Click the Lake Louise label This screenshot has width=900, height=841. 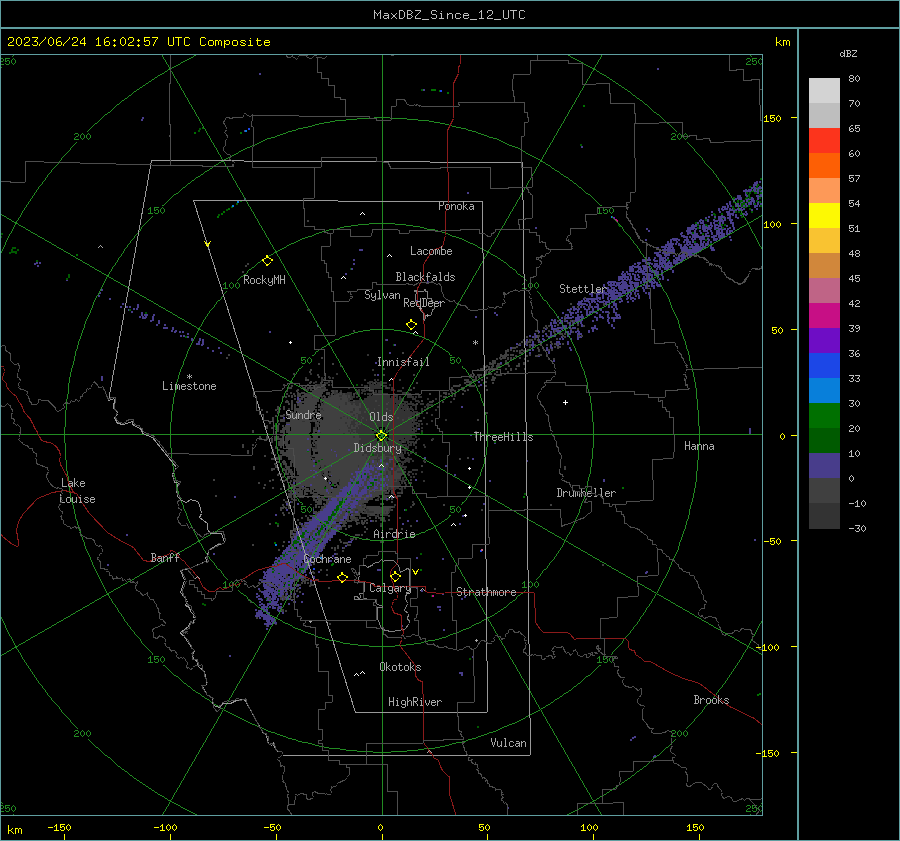pyautogui.click(x=77, y=491)
